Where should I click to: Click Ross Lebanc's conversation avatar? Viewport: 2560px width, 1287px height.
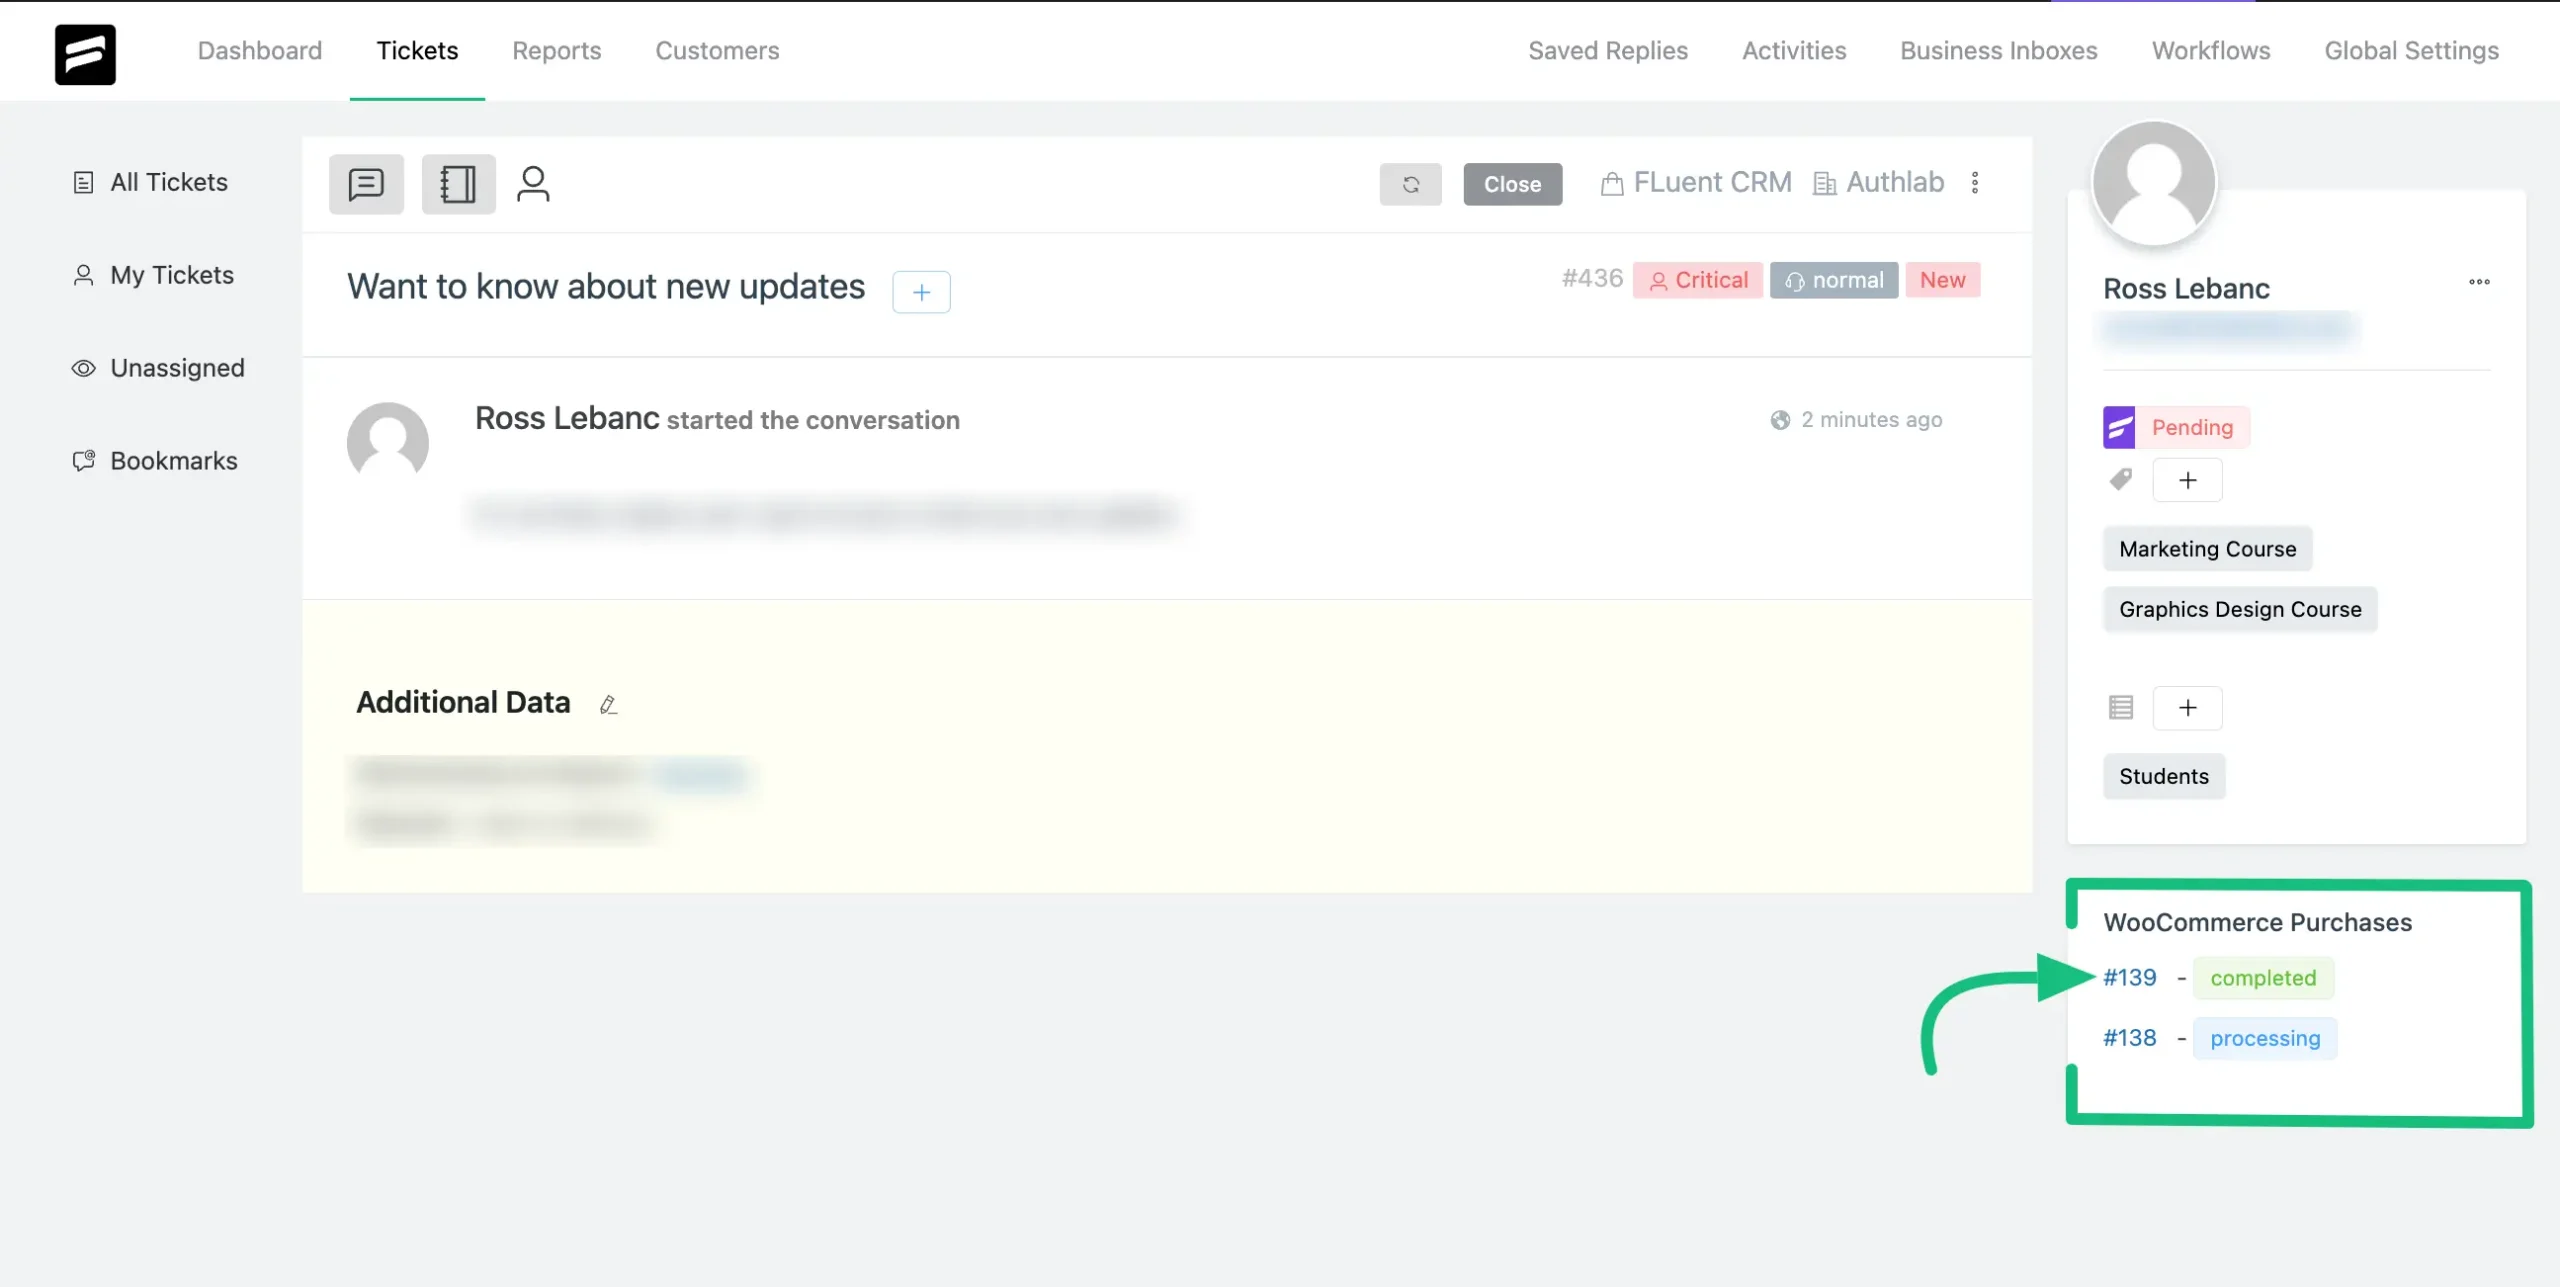pos(388,443)
